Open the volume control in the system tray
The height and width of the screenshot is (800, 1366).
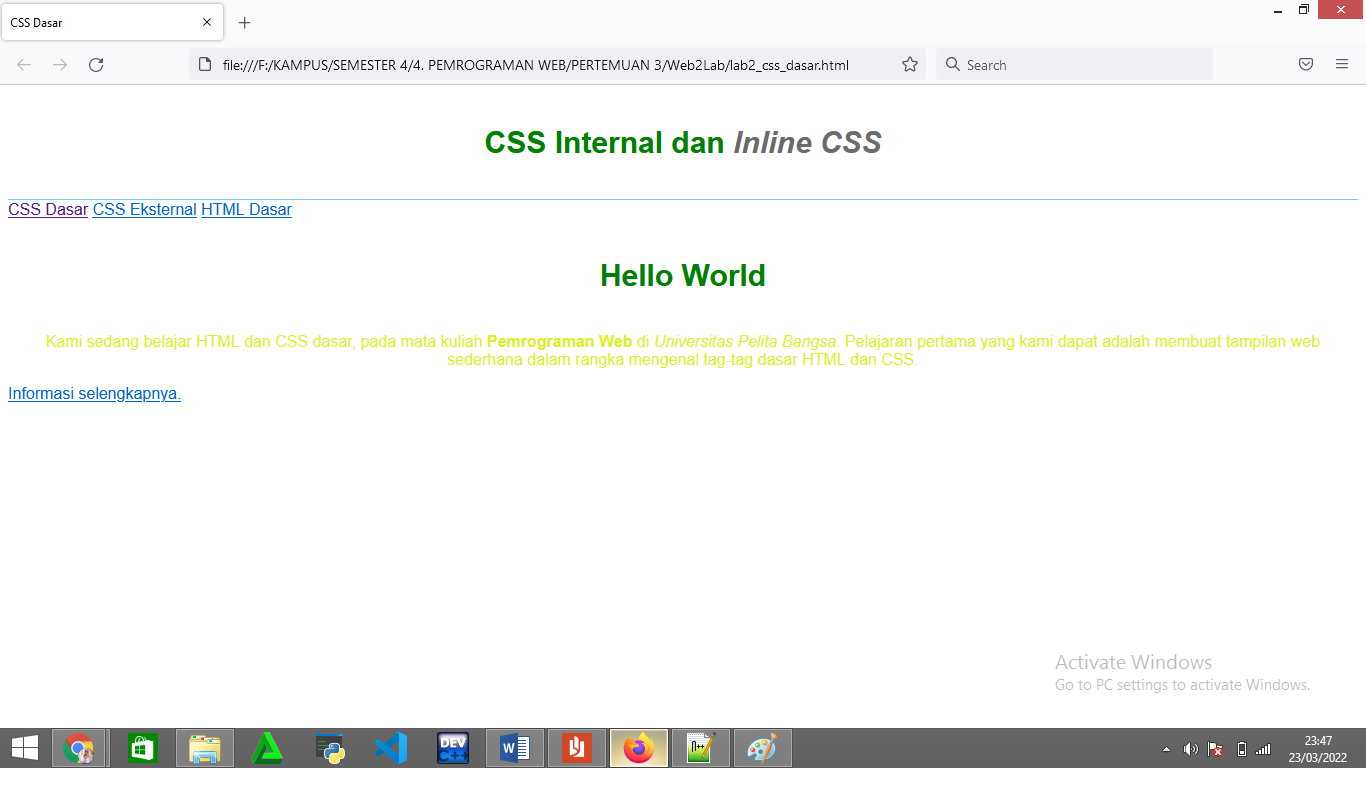1190,748
